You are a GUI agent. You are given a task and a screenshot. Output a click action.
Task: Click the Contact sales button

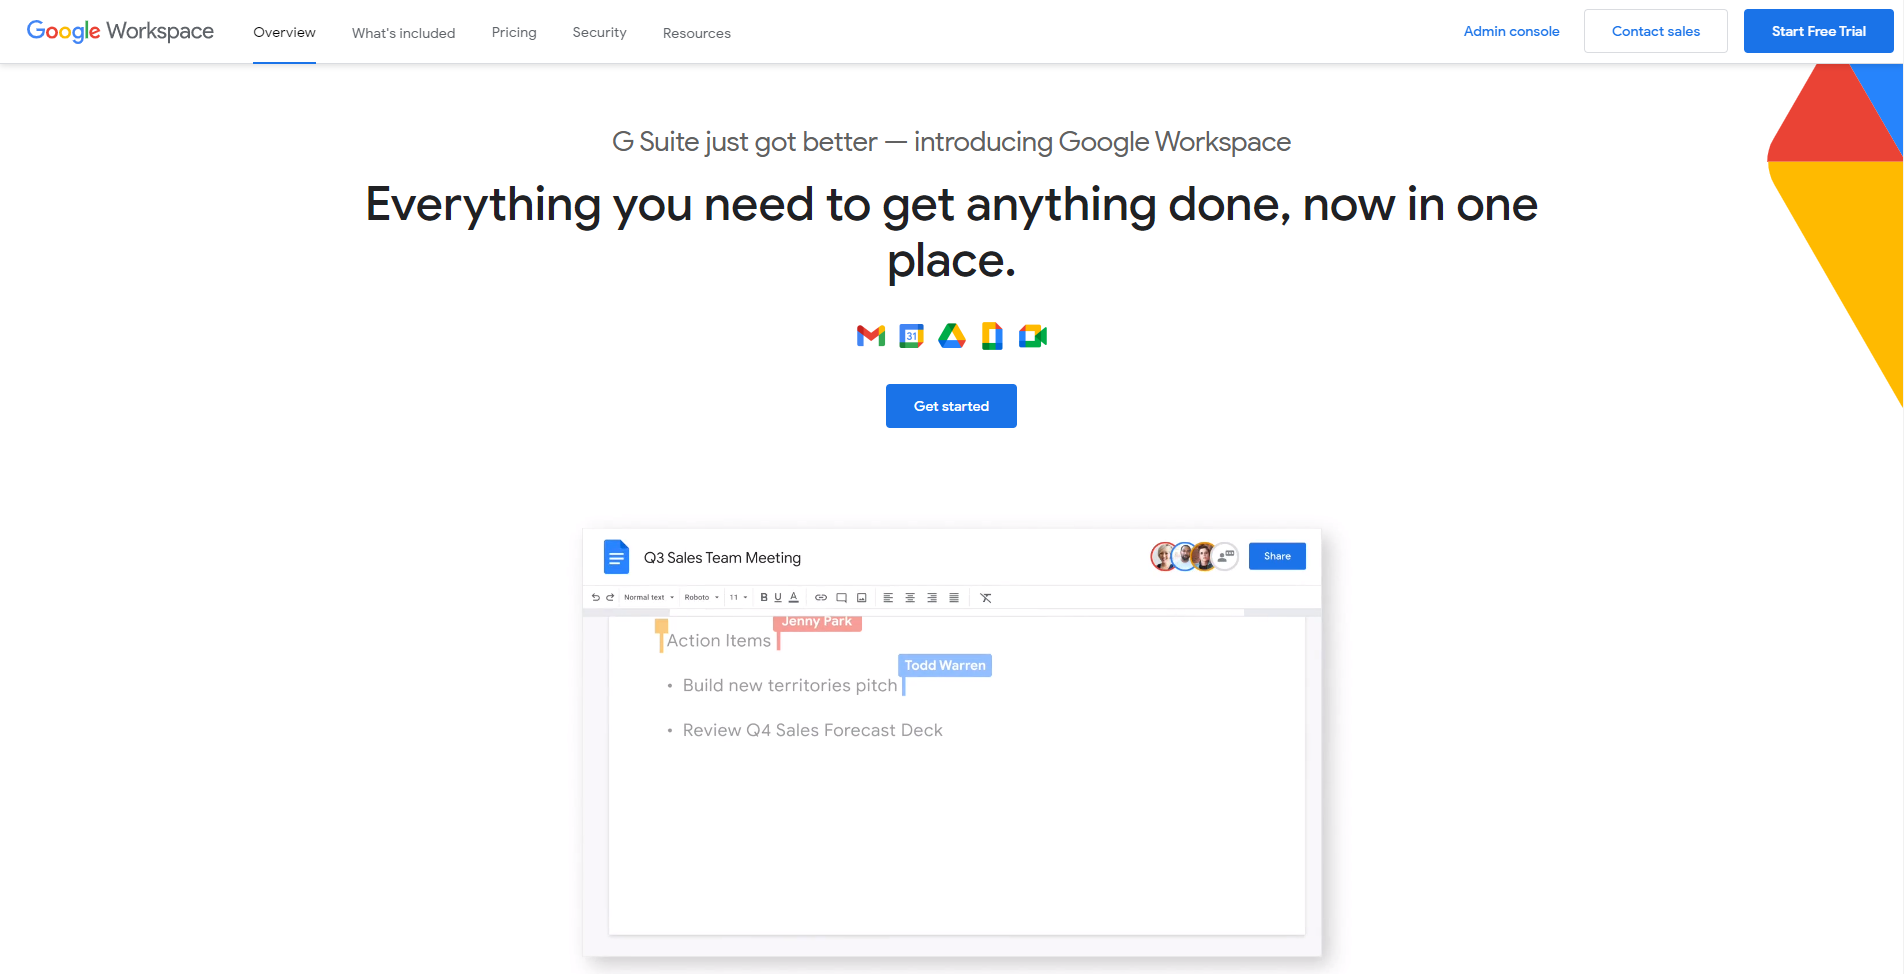pos(1655,31)
